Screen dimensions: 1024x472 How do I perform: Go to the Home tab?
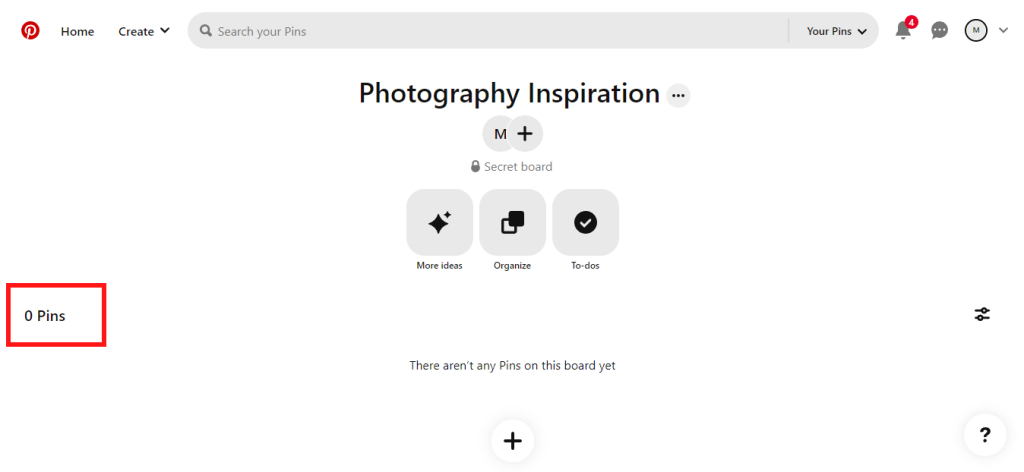[77, 31]
